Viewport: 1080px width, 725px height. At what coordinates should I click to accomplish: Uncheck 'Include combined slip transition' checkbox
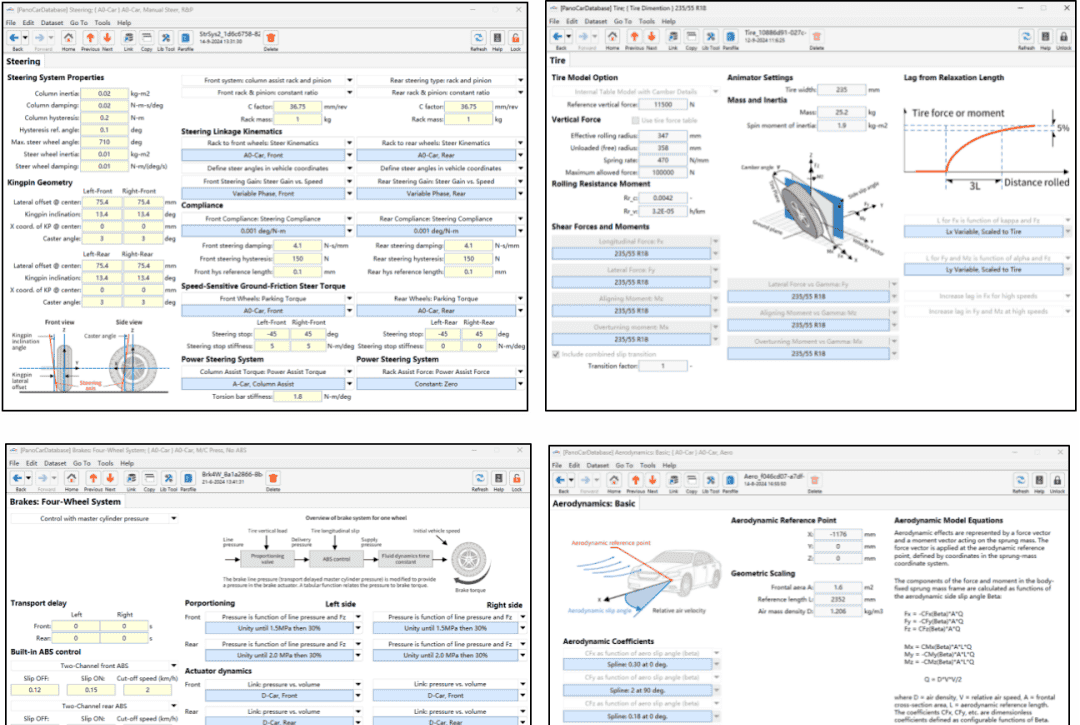pos(557,353)
